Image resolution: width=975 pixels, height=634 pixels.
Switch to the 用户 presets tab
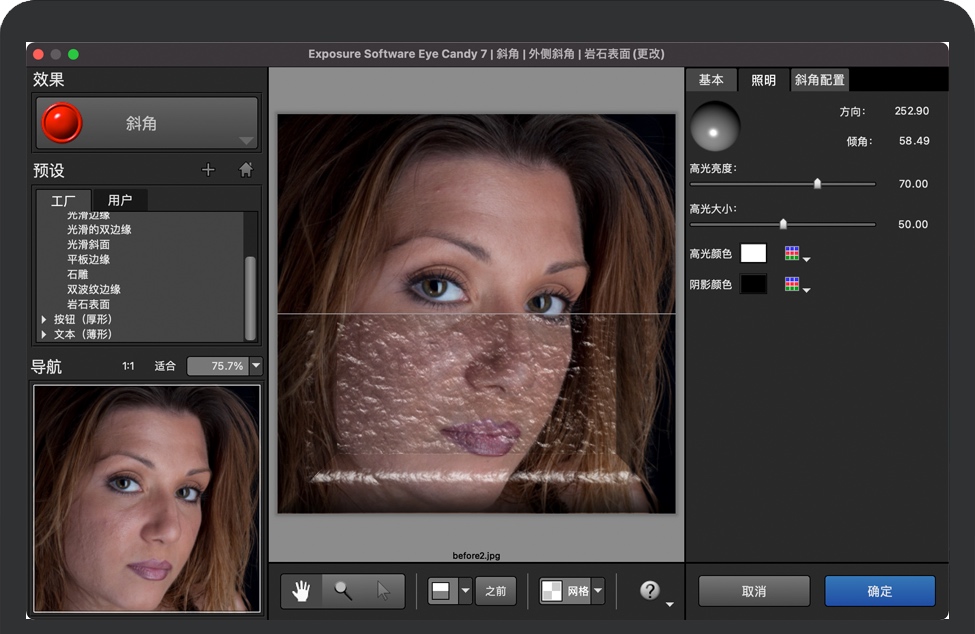click(120, 201)
